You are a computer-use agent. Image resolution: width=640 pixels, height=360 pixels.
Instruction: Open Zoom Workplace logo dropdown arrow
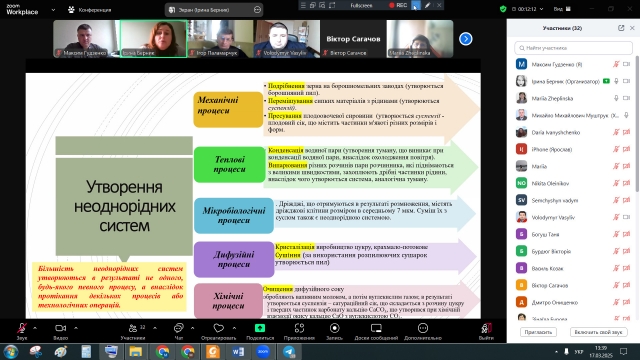[x=53, y=10]
